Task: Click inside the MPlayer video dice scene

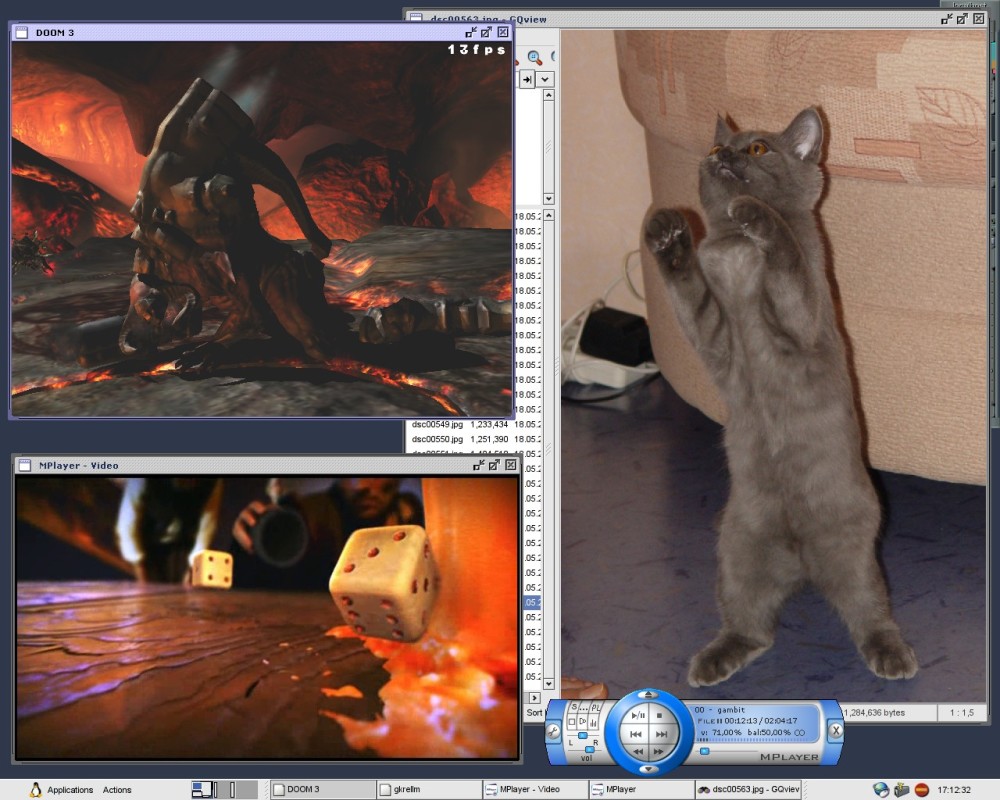Action: pos(267,618)
